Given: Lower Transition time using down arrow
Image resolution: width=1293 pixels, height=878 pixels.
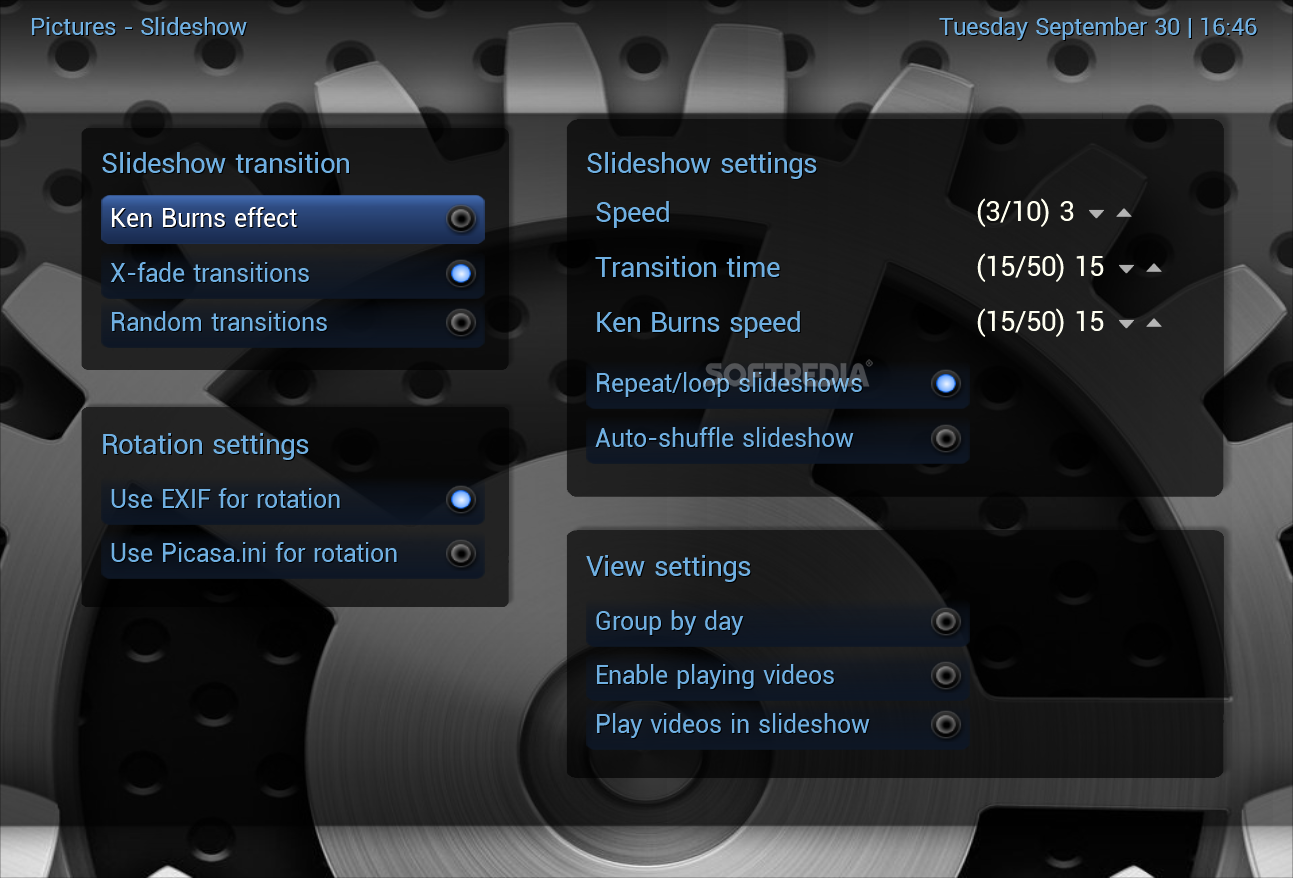Looking at the screenshot, I should tap(1127, 269).
